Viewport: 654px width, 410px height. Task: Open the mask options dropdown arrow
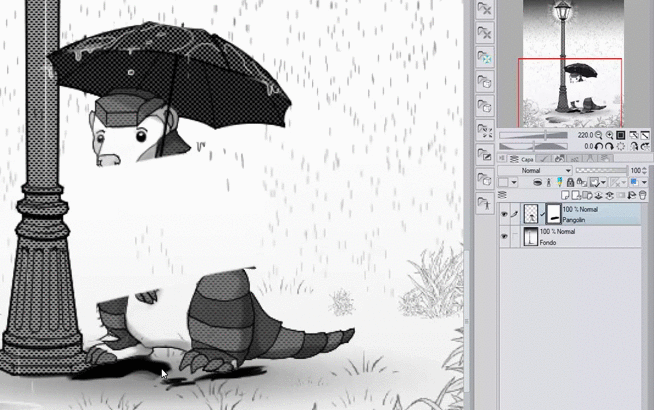pyautogui.click(x=604, y=182)
